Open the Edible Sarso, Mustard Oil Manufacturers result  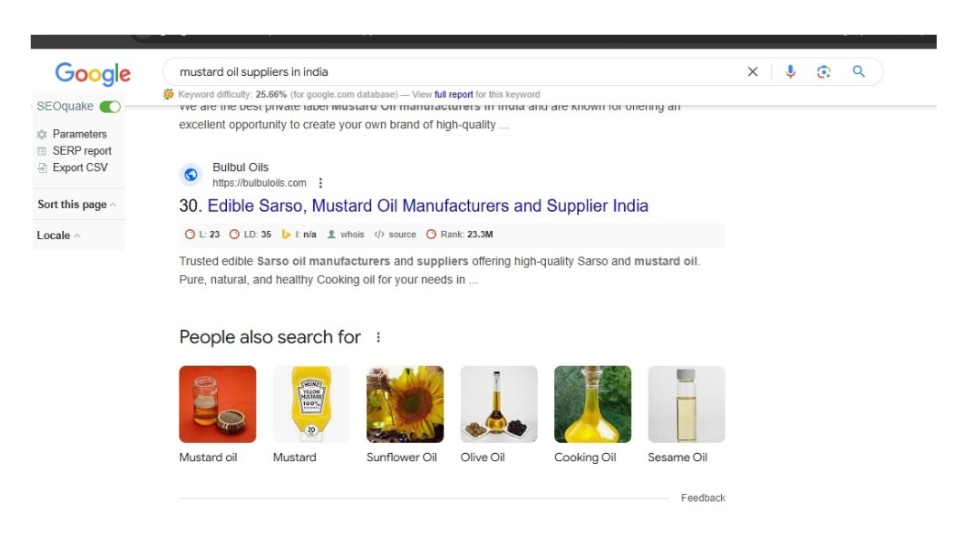click(427, 205)
